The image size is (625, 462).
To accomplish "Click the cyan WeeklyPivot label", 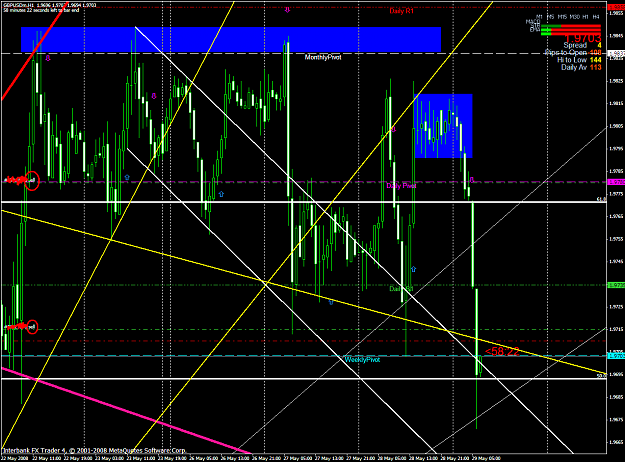I will point(362,360).
